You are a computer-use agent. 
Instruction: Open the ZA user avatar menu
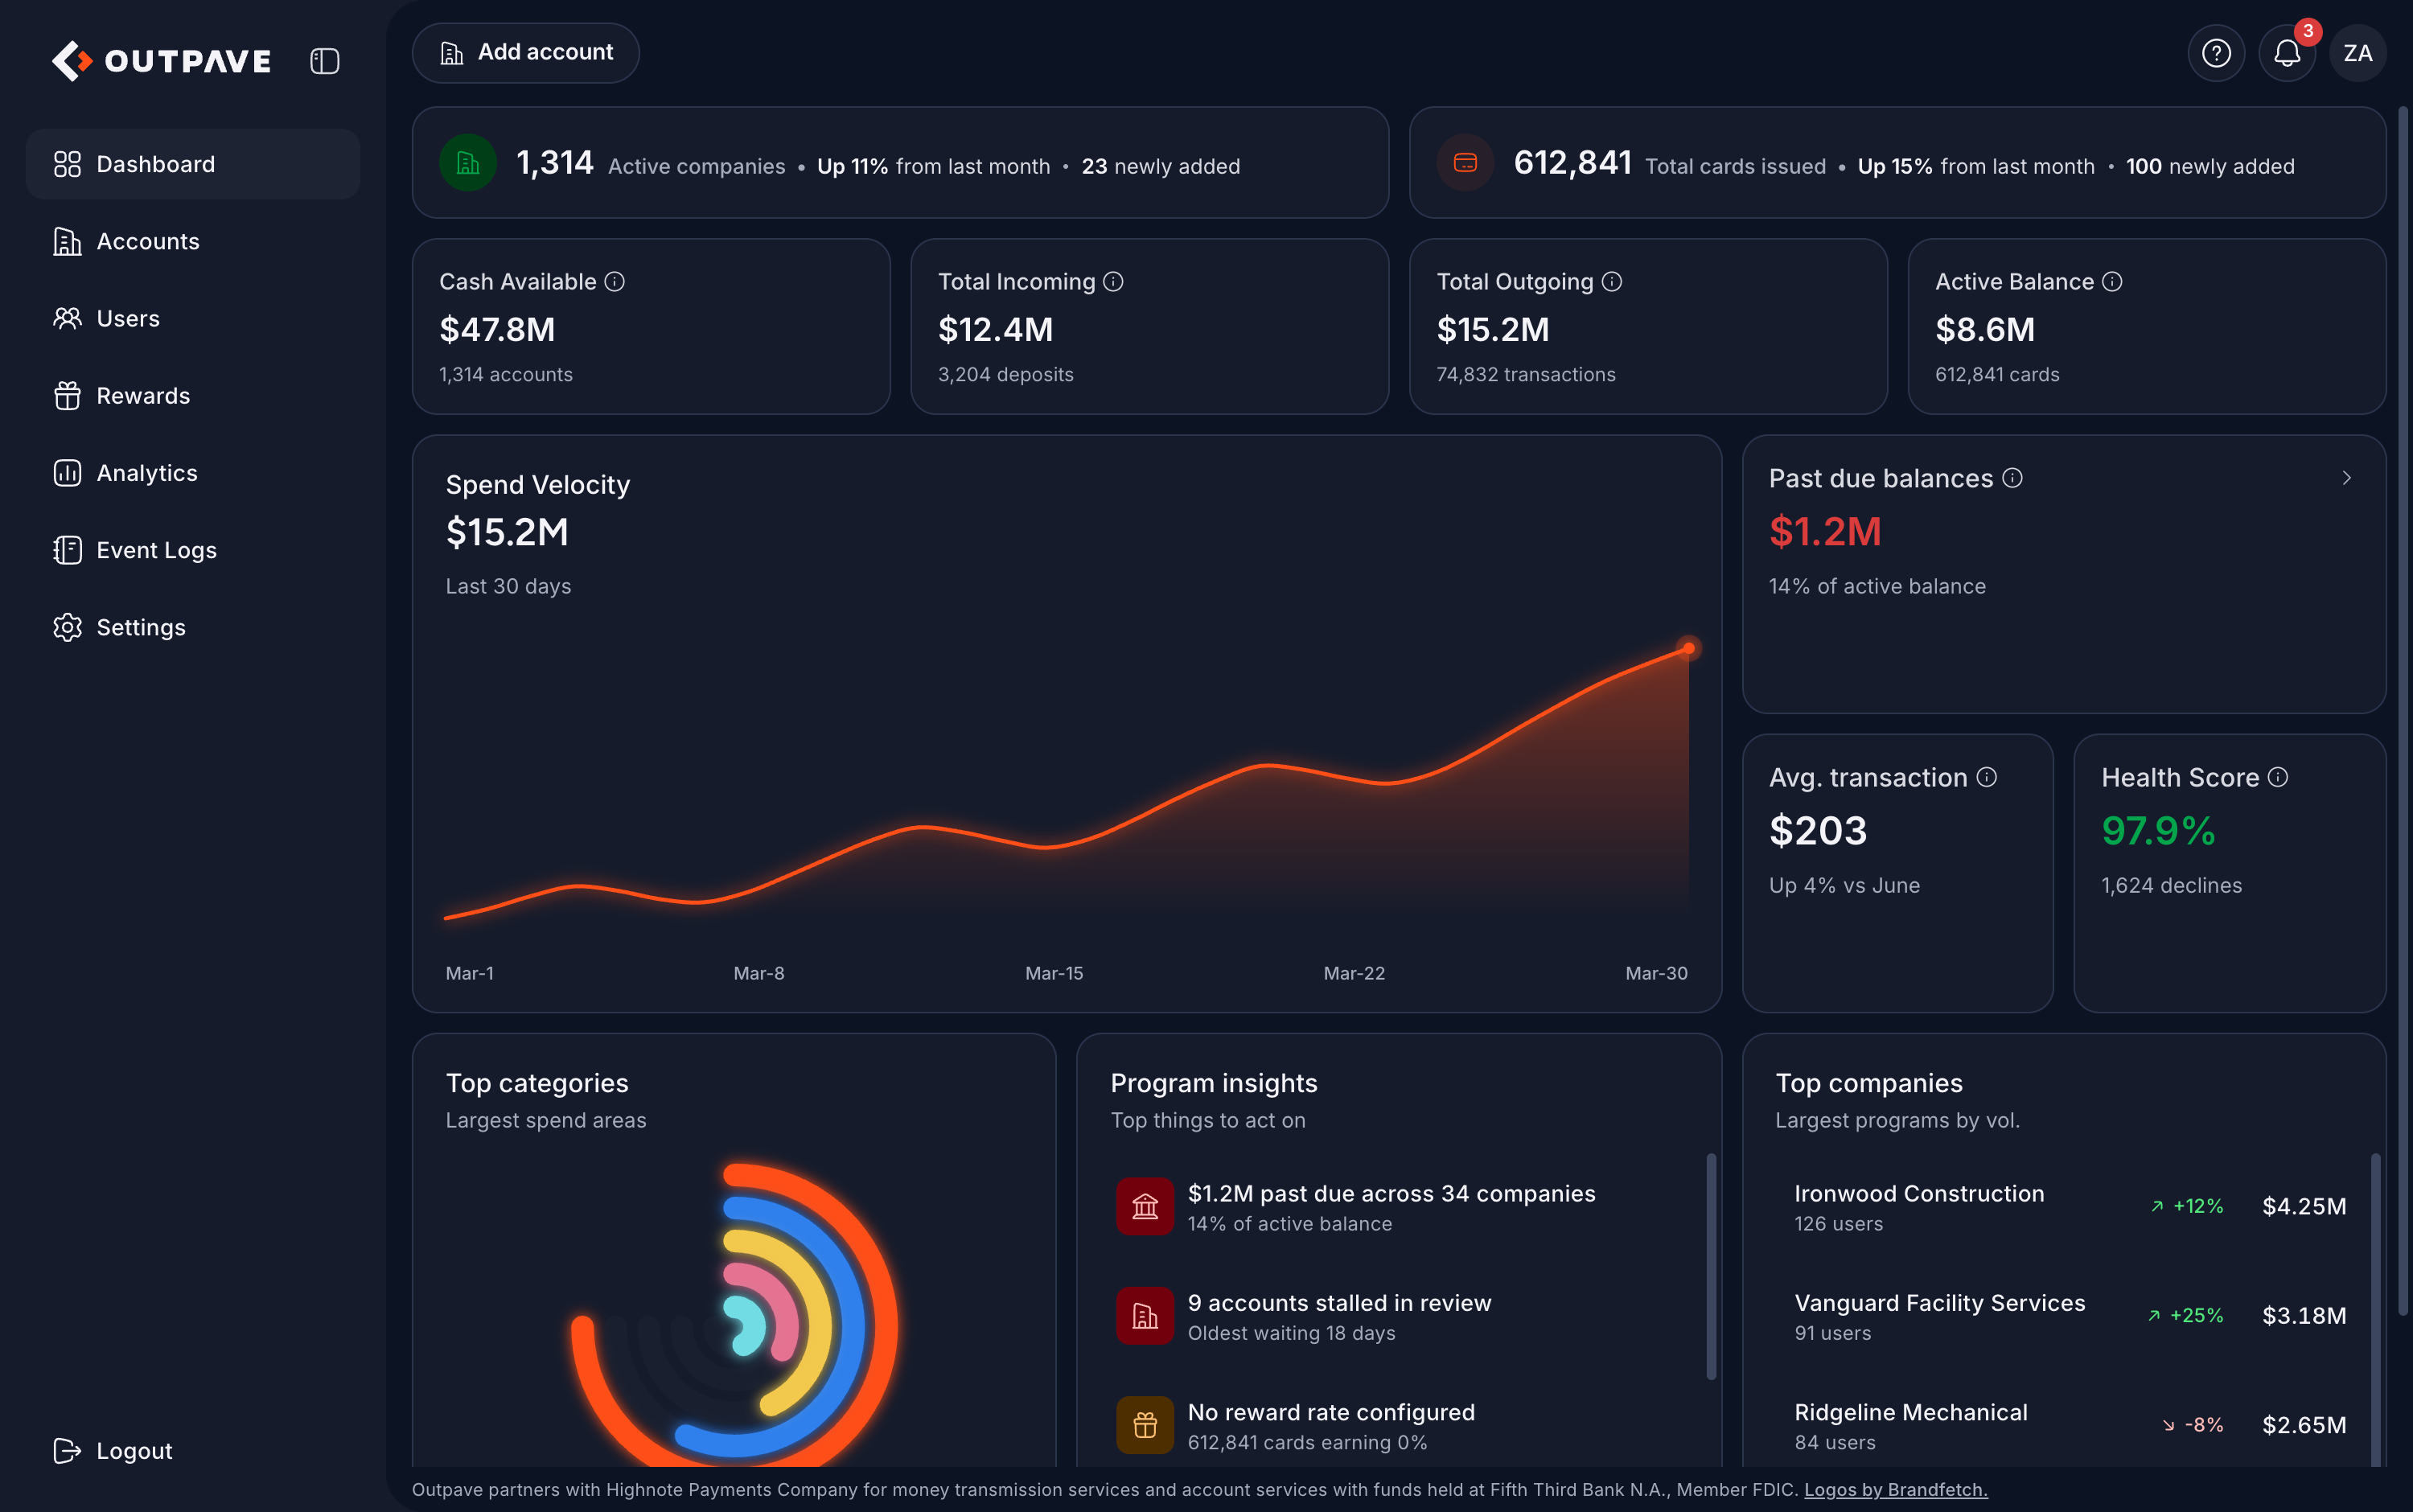(x=2357, y=53)
